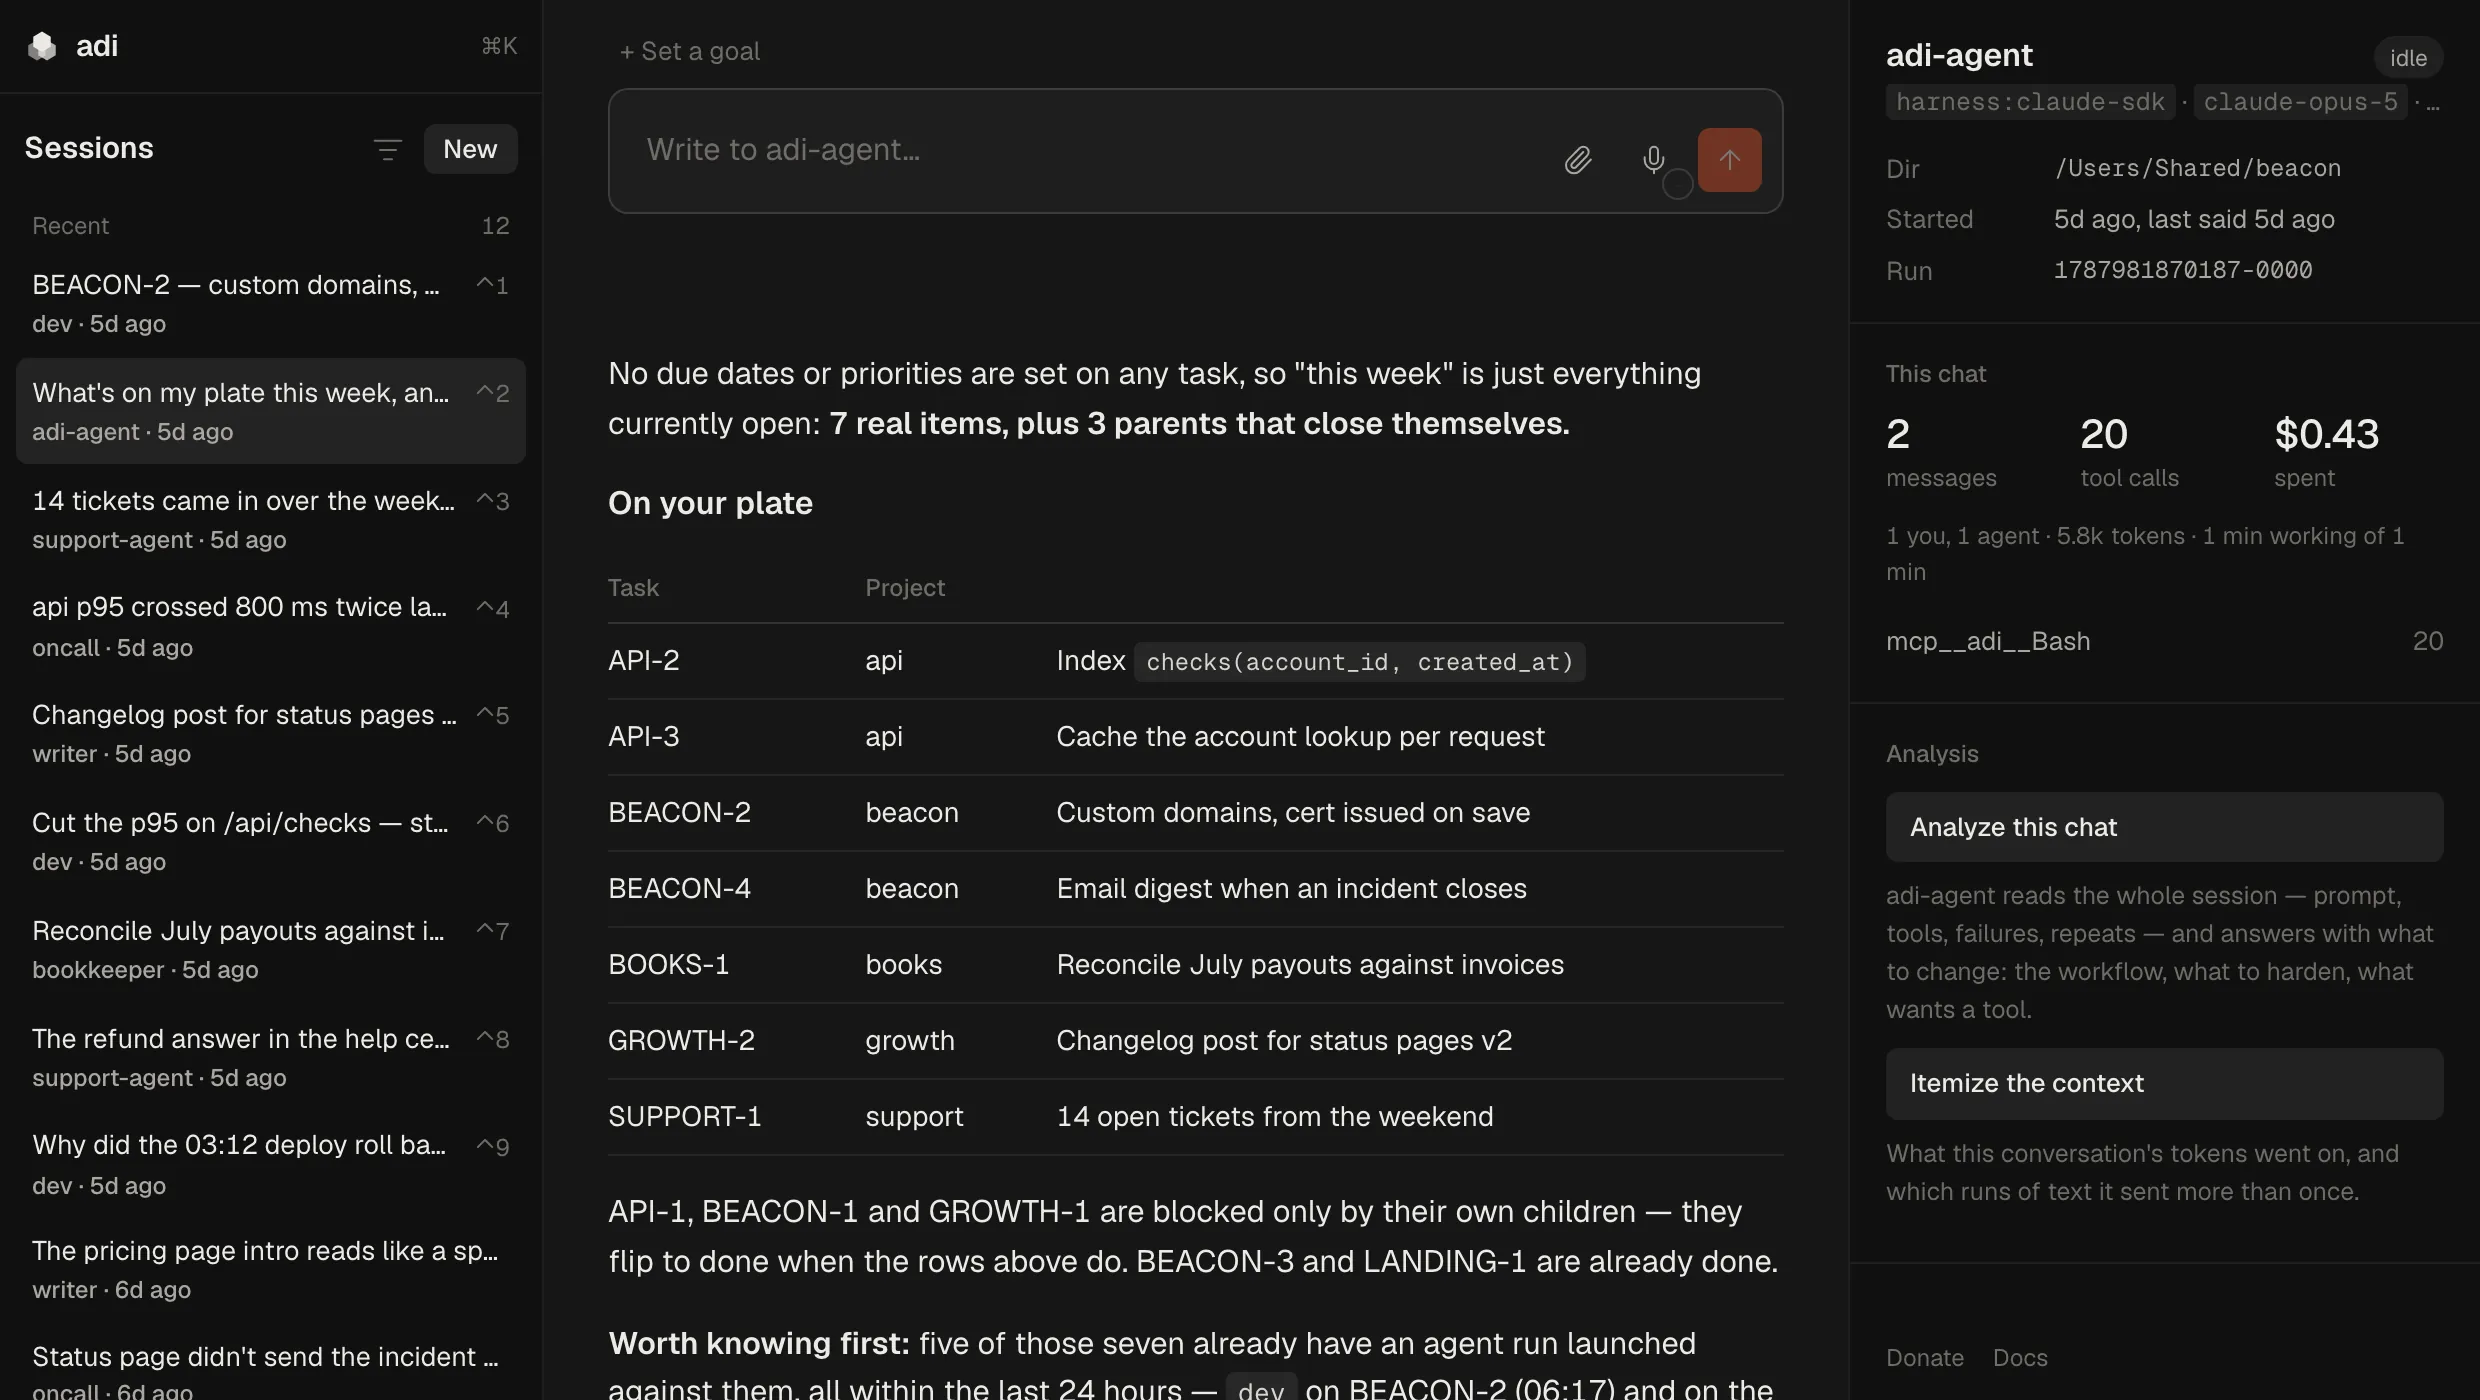This screenshot has height=1400, width=2480.
Task: Click the mcp__adi__Bash tool row
Action: [2164, 641]
